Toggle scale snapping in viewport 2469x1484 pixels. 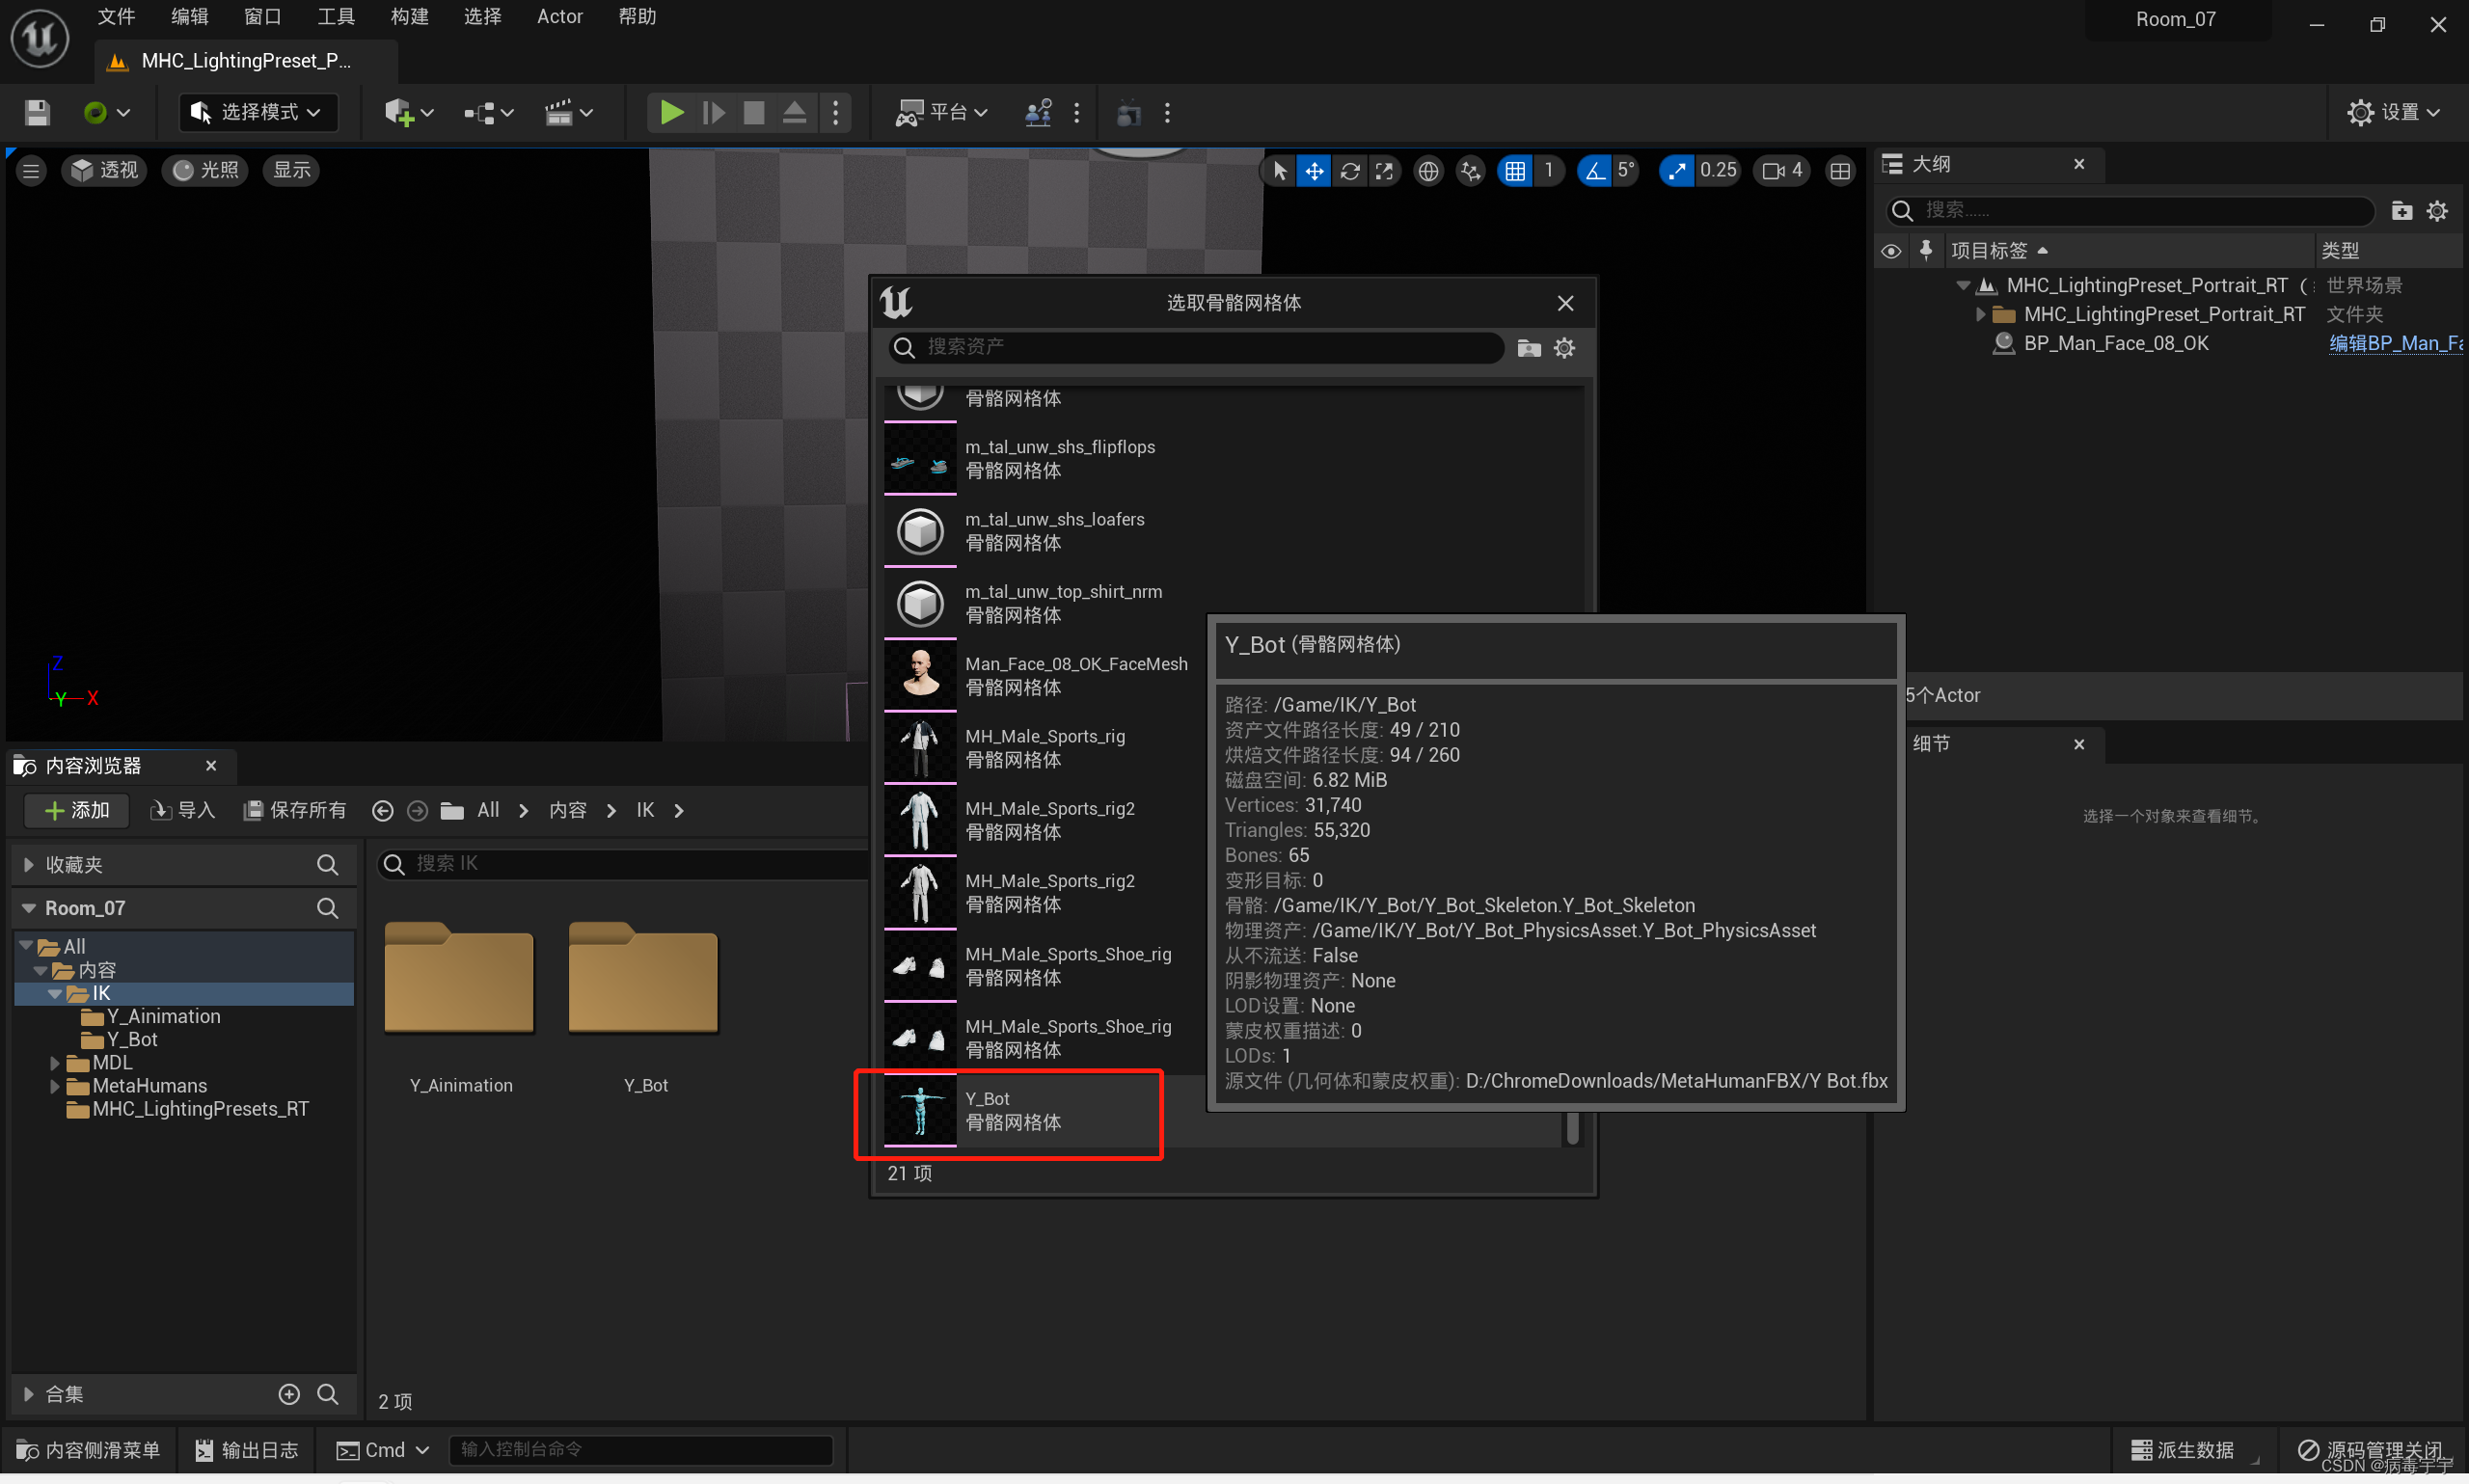(1676, 171)
